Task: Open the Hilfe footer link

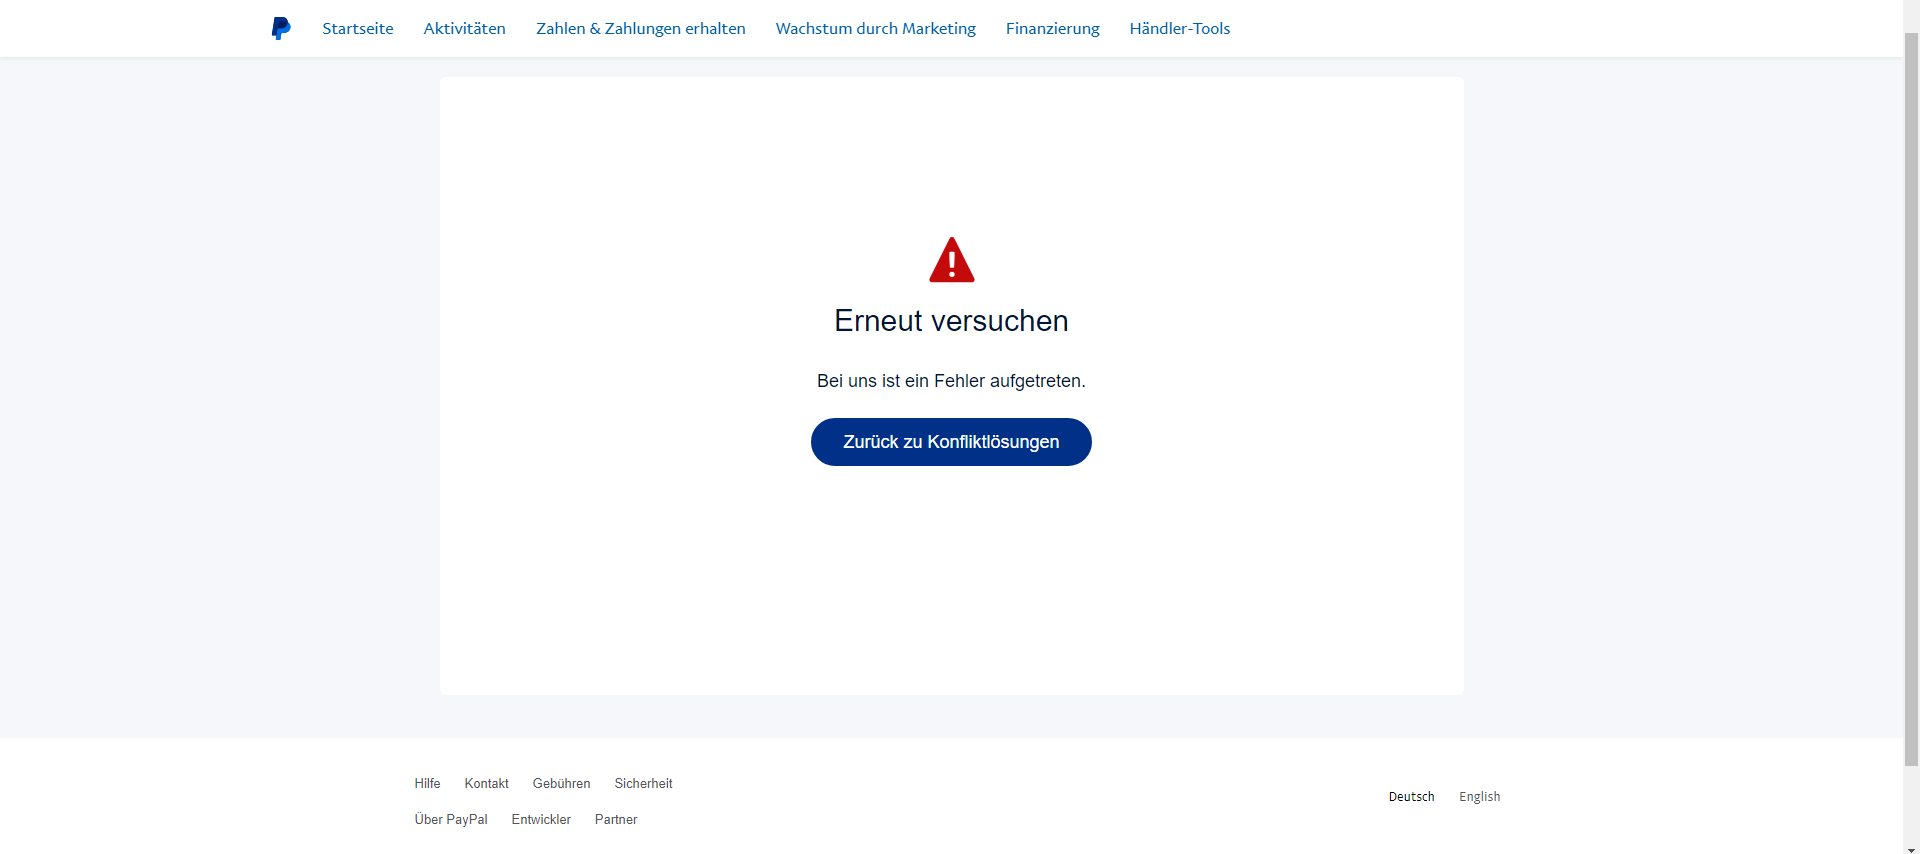Action: point(427,783)
